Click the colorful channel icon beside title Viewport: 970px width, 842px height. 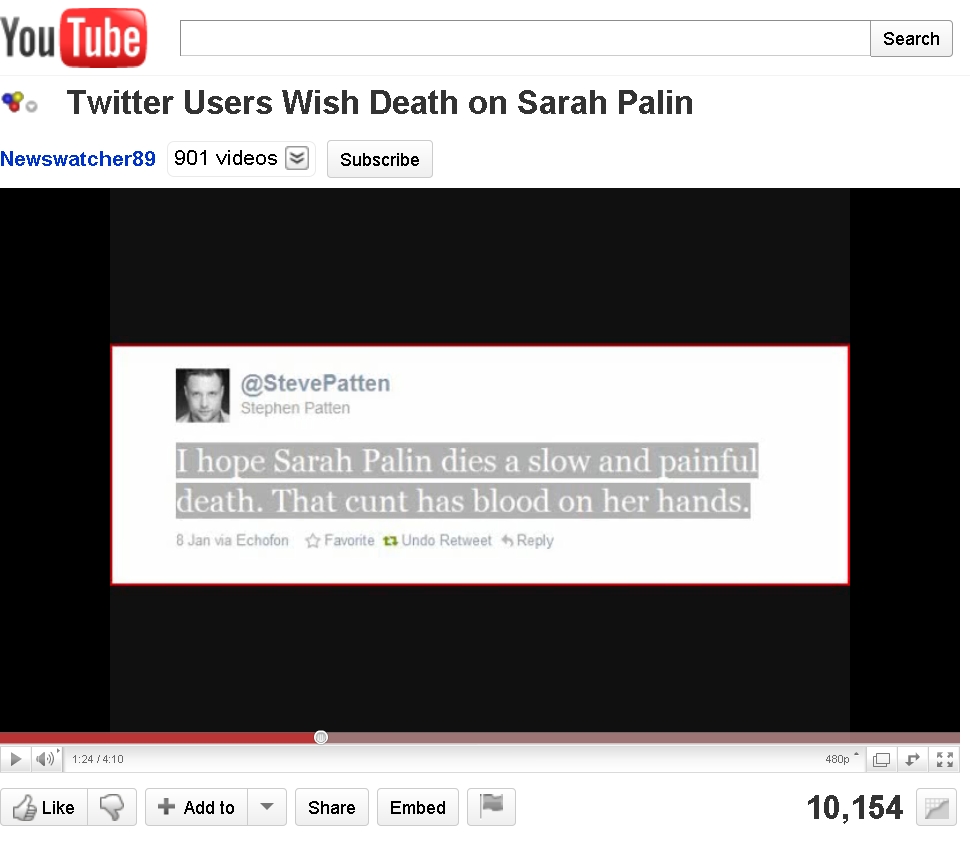(x=19, y=103)
